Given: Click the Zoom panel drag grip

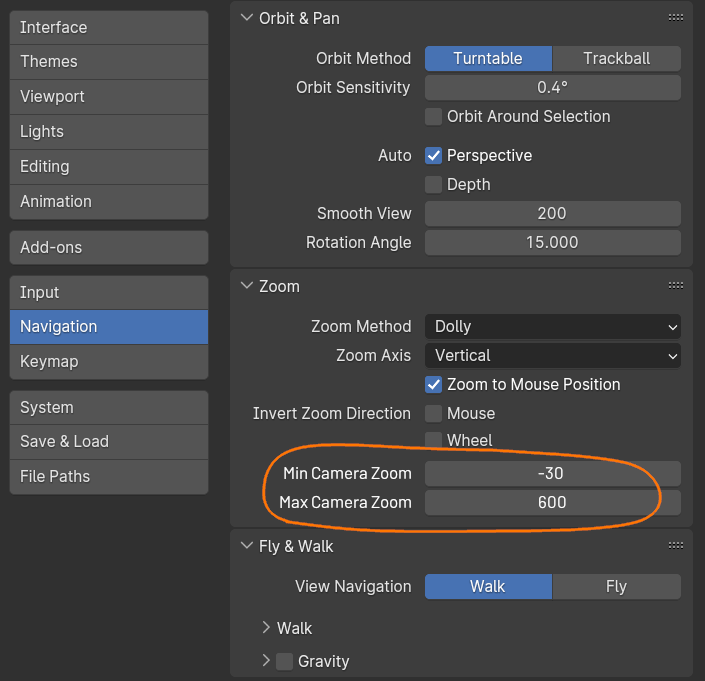Looking at the screenshot, I should pyautogui.click(x=676, y=285).
